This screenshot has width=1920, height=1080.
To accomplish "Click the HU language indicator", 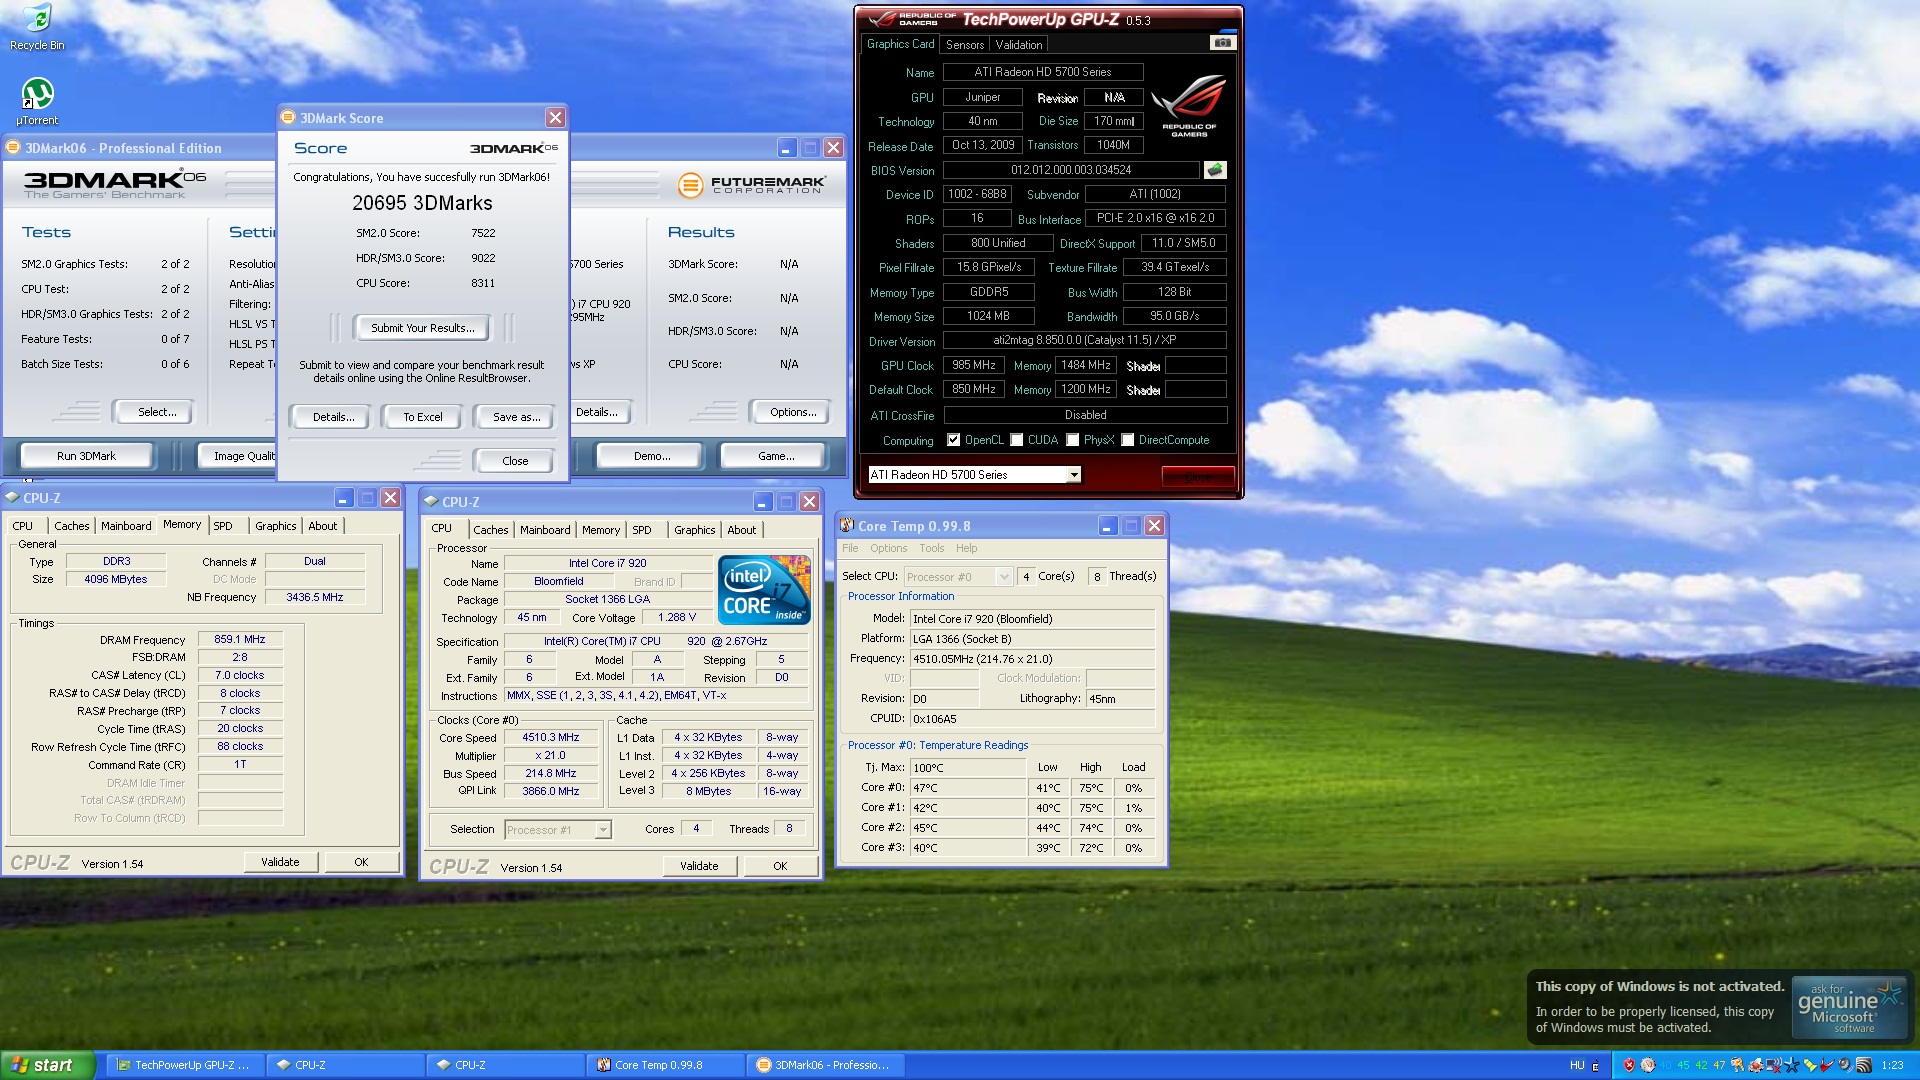I will (x=1577, y=1065).
